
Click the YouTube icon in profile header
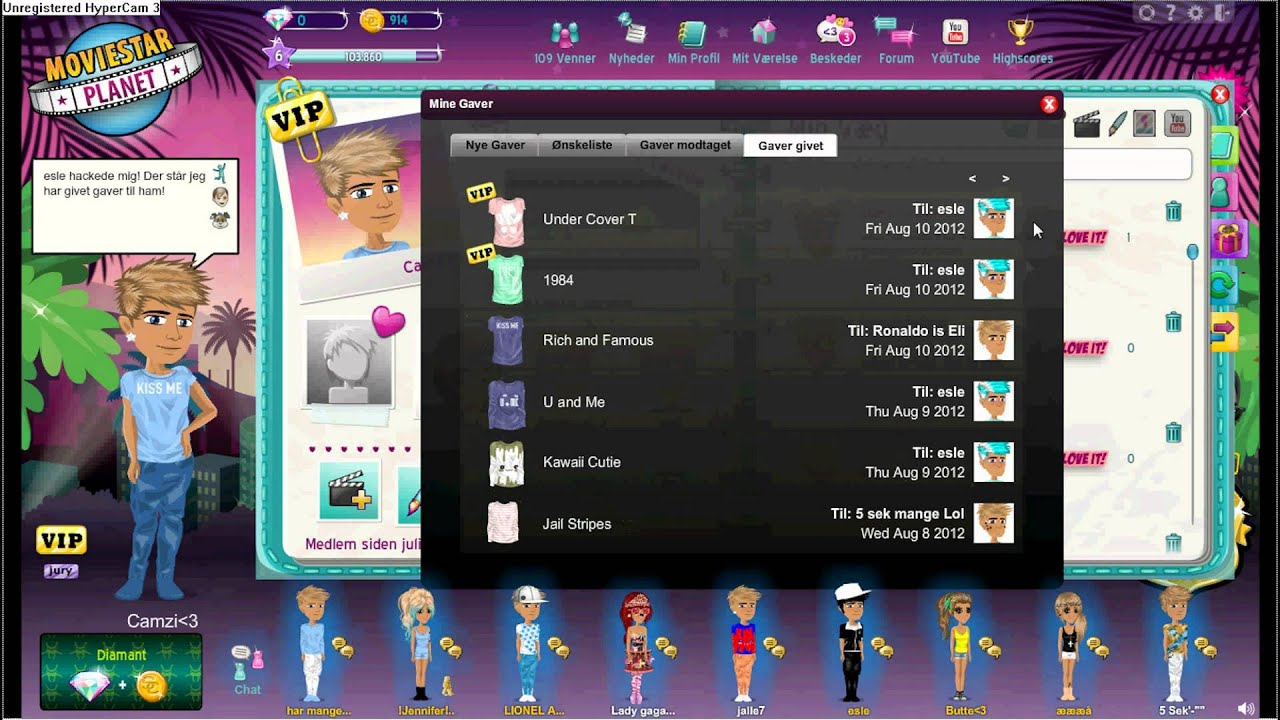pyautogui.click(x=1177, y=124)
